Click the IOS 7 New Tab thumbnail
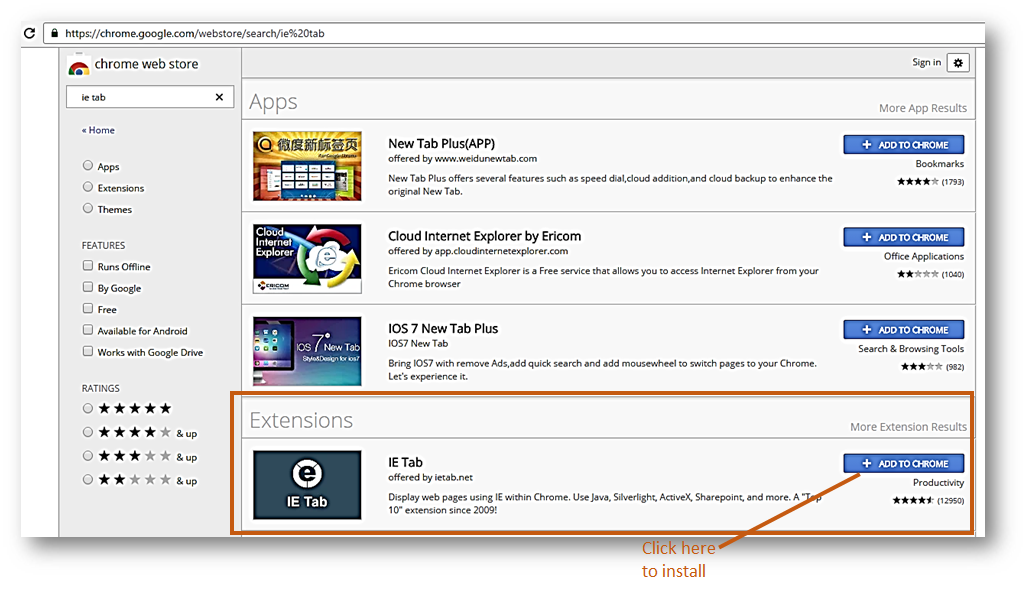Viewport: 1027px width, 594px height. coord(307,351)
